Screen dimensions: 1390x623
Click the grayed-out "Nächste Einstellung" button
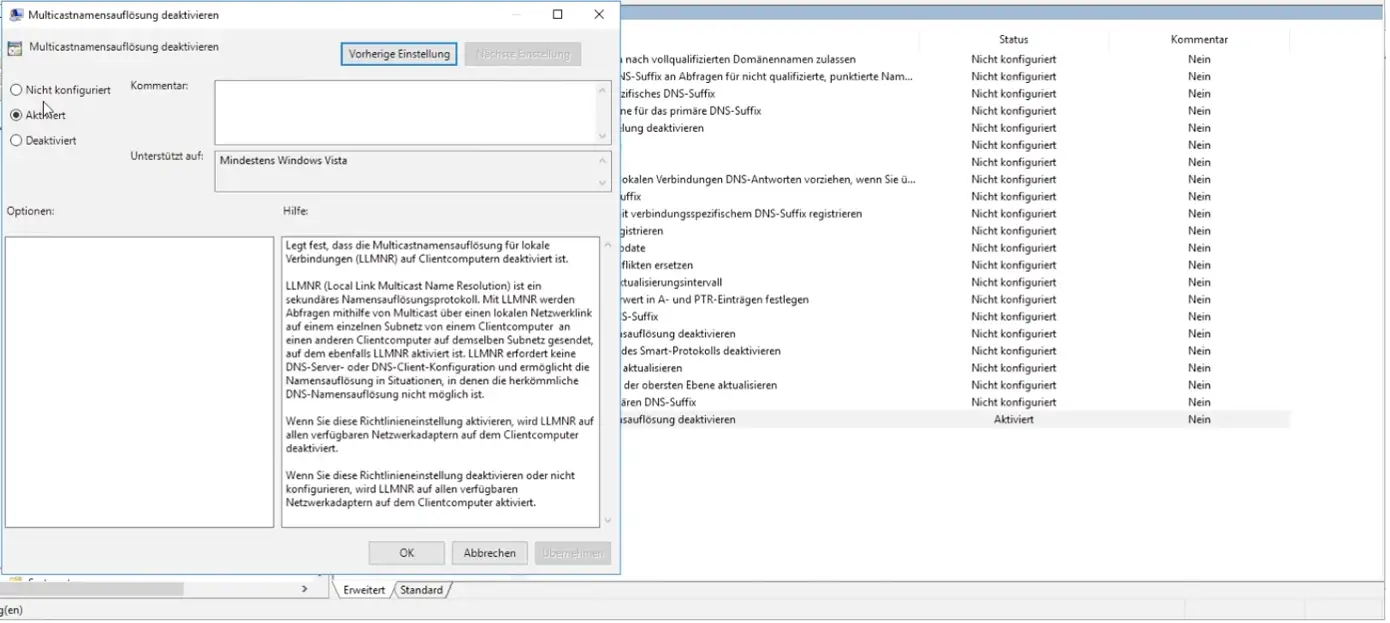[x=523, y=54]
